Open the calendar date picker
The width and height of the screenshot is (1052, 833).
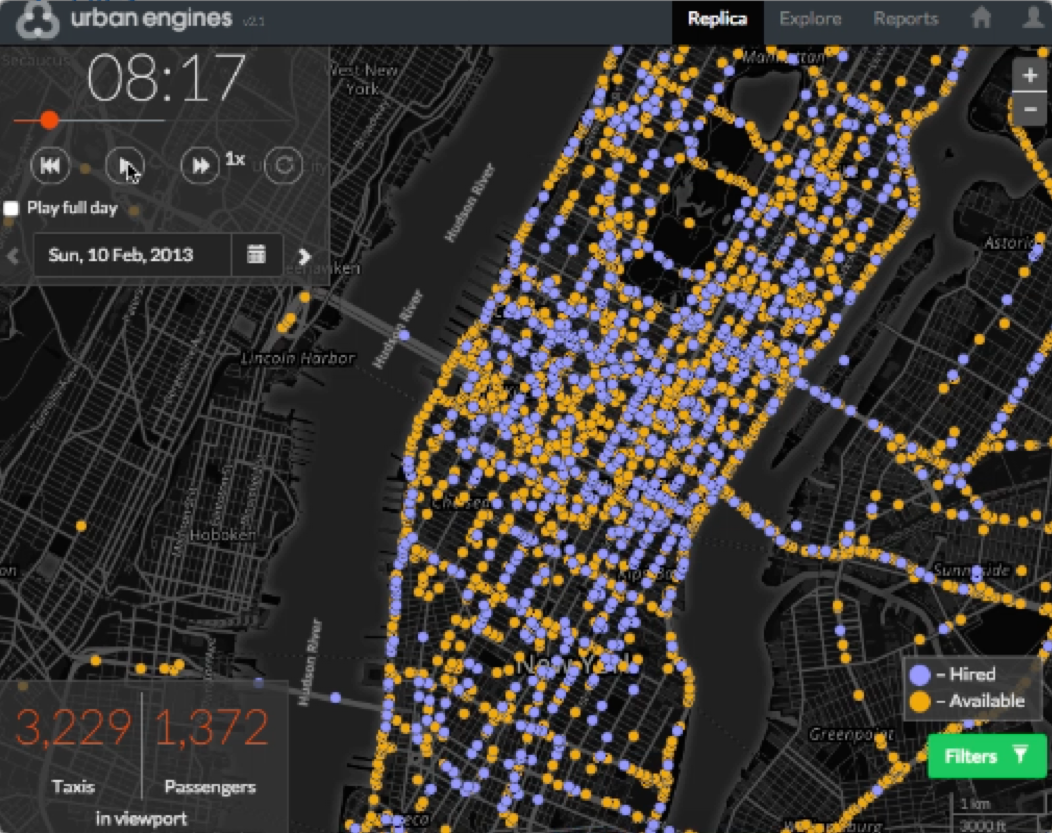tap(257, 255)
